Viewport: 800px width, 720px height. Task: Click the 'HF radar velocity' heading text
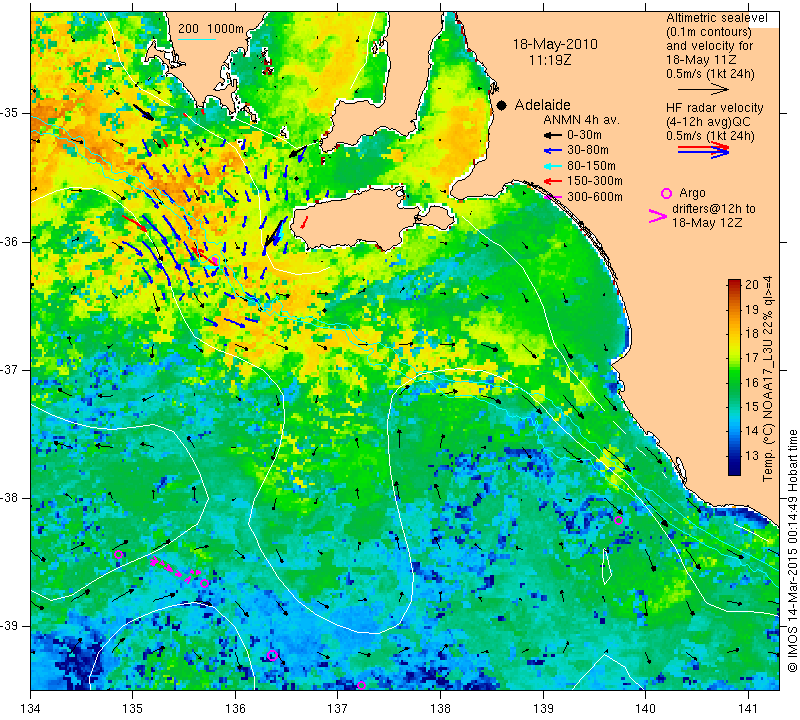(x=714, y=108)
